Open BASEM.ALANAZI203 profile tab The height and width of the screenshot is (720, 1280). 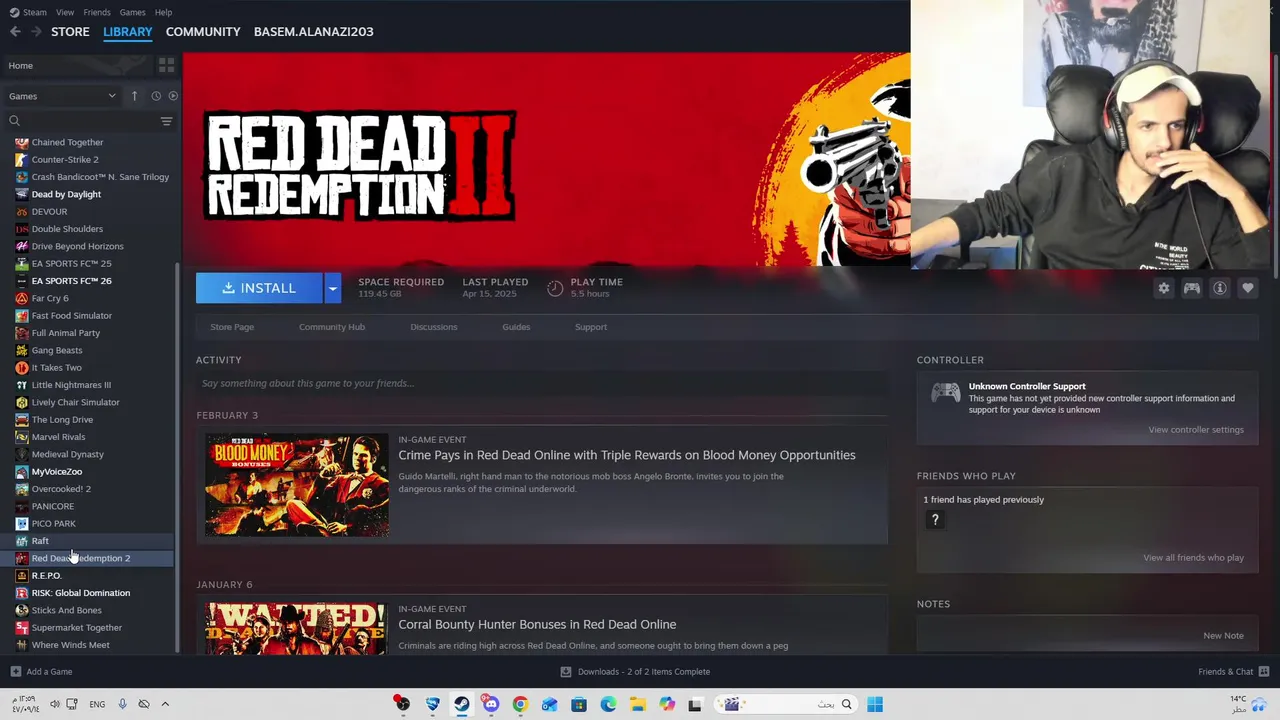click(x=314, y=32)
